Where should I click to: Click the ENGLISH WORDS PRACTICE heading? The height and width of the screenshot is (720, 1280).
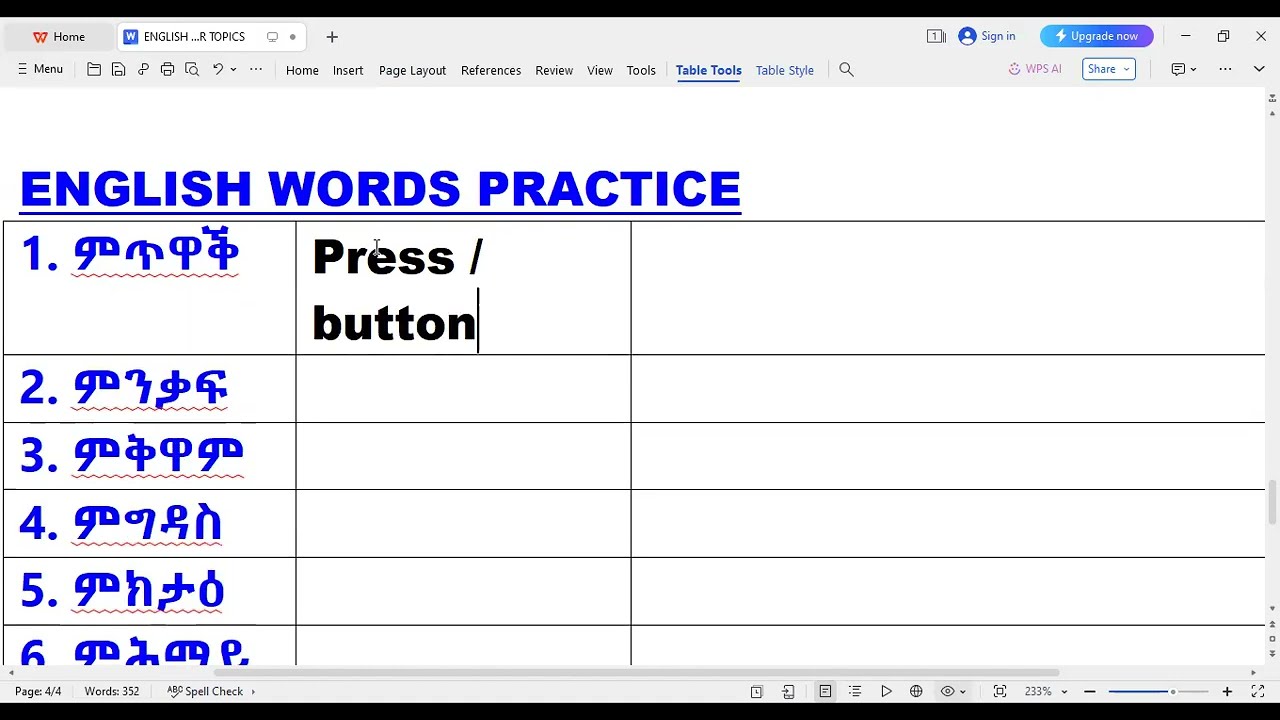pyautogui.click(x=380, y=189)
